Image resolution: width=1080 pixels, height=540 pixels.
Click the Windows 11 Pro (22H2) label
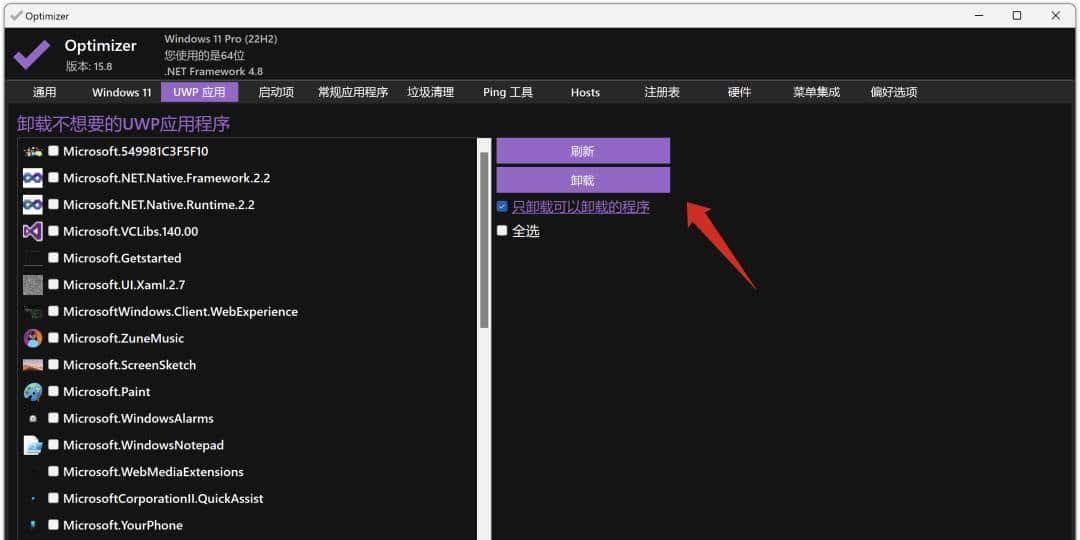coord(220,39)
